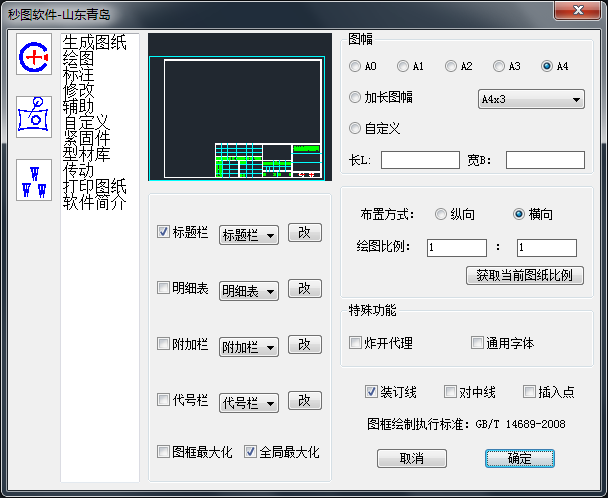
Task: Open the 明细表 style dropdown
Action: point(249,291)
